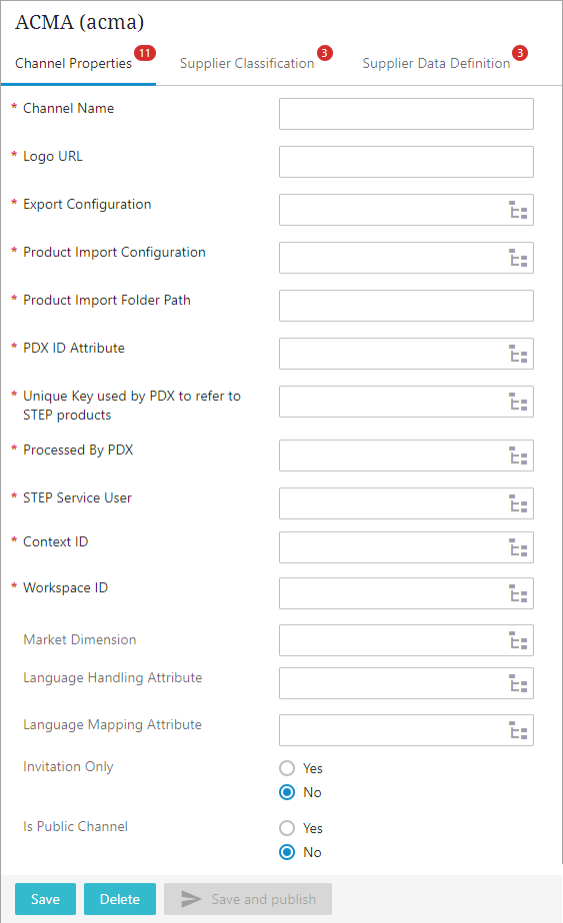Open node picker for Export Configuration
Screen dimensions: 563x923
coord(518,210)
